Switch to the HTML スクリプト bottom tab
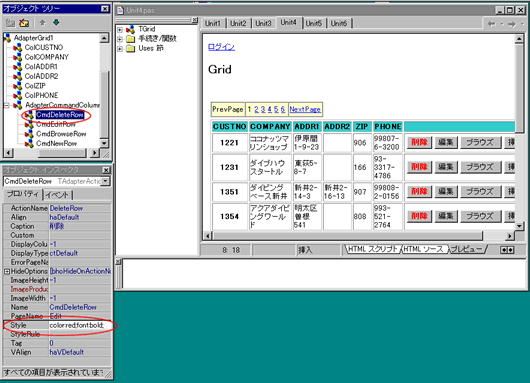 coord(373,249)
